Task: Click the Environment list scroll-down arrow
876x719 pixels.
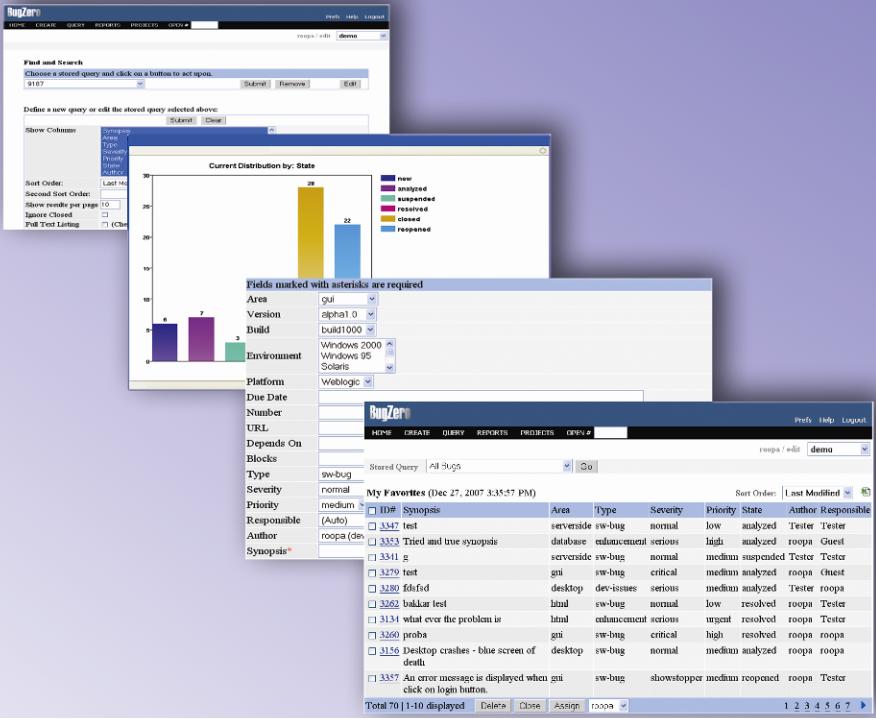Action: (x=388, y=367)
